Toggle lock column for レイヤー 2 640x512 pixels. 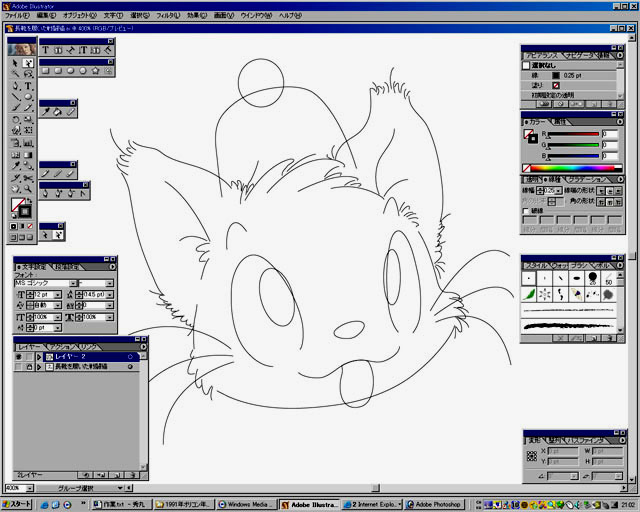[29, 357]
